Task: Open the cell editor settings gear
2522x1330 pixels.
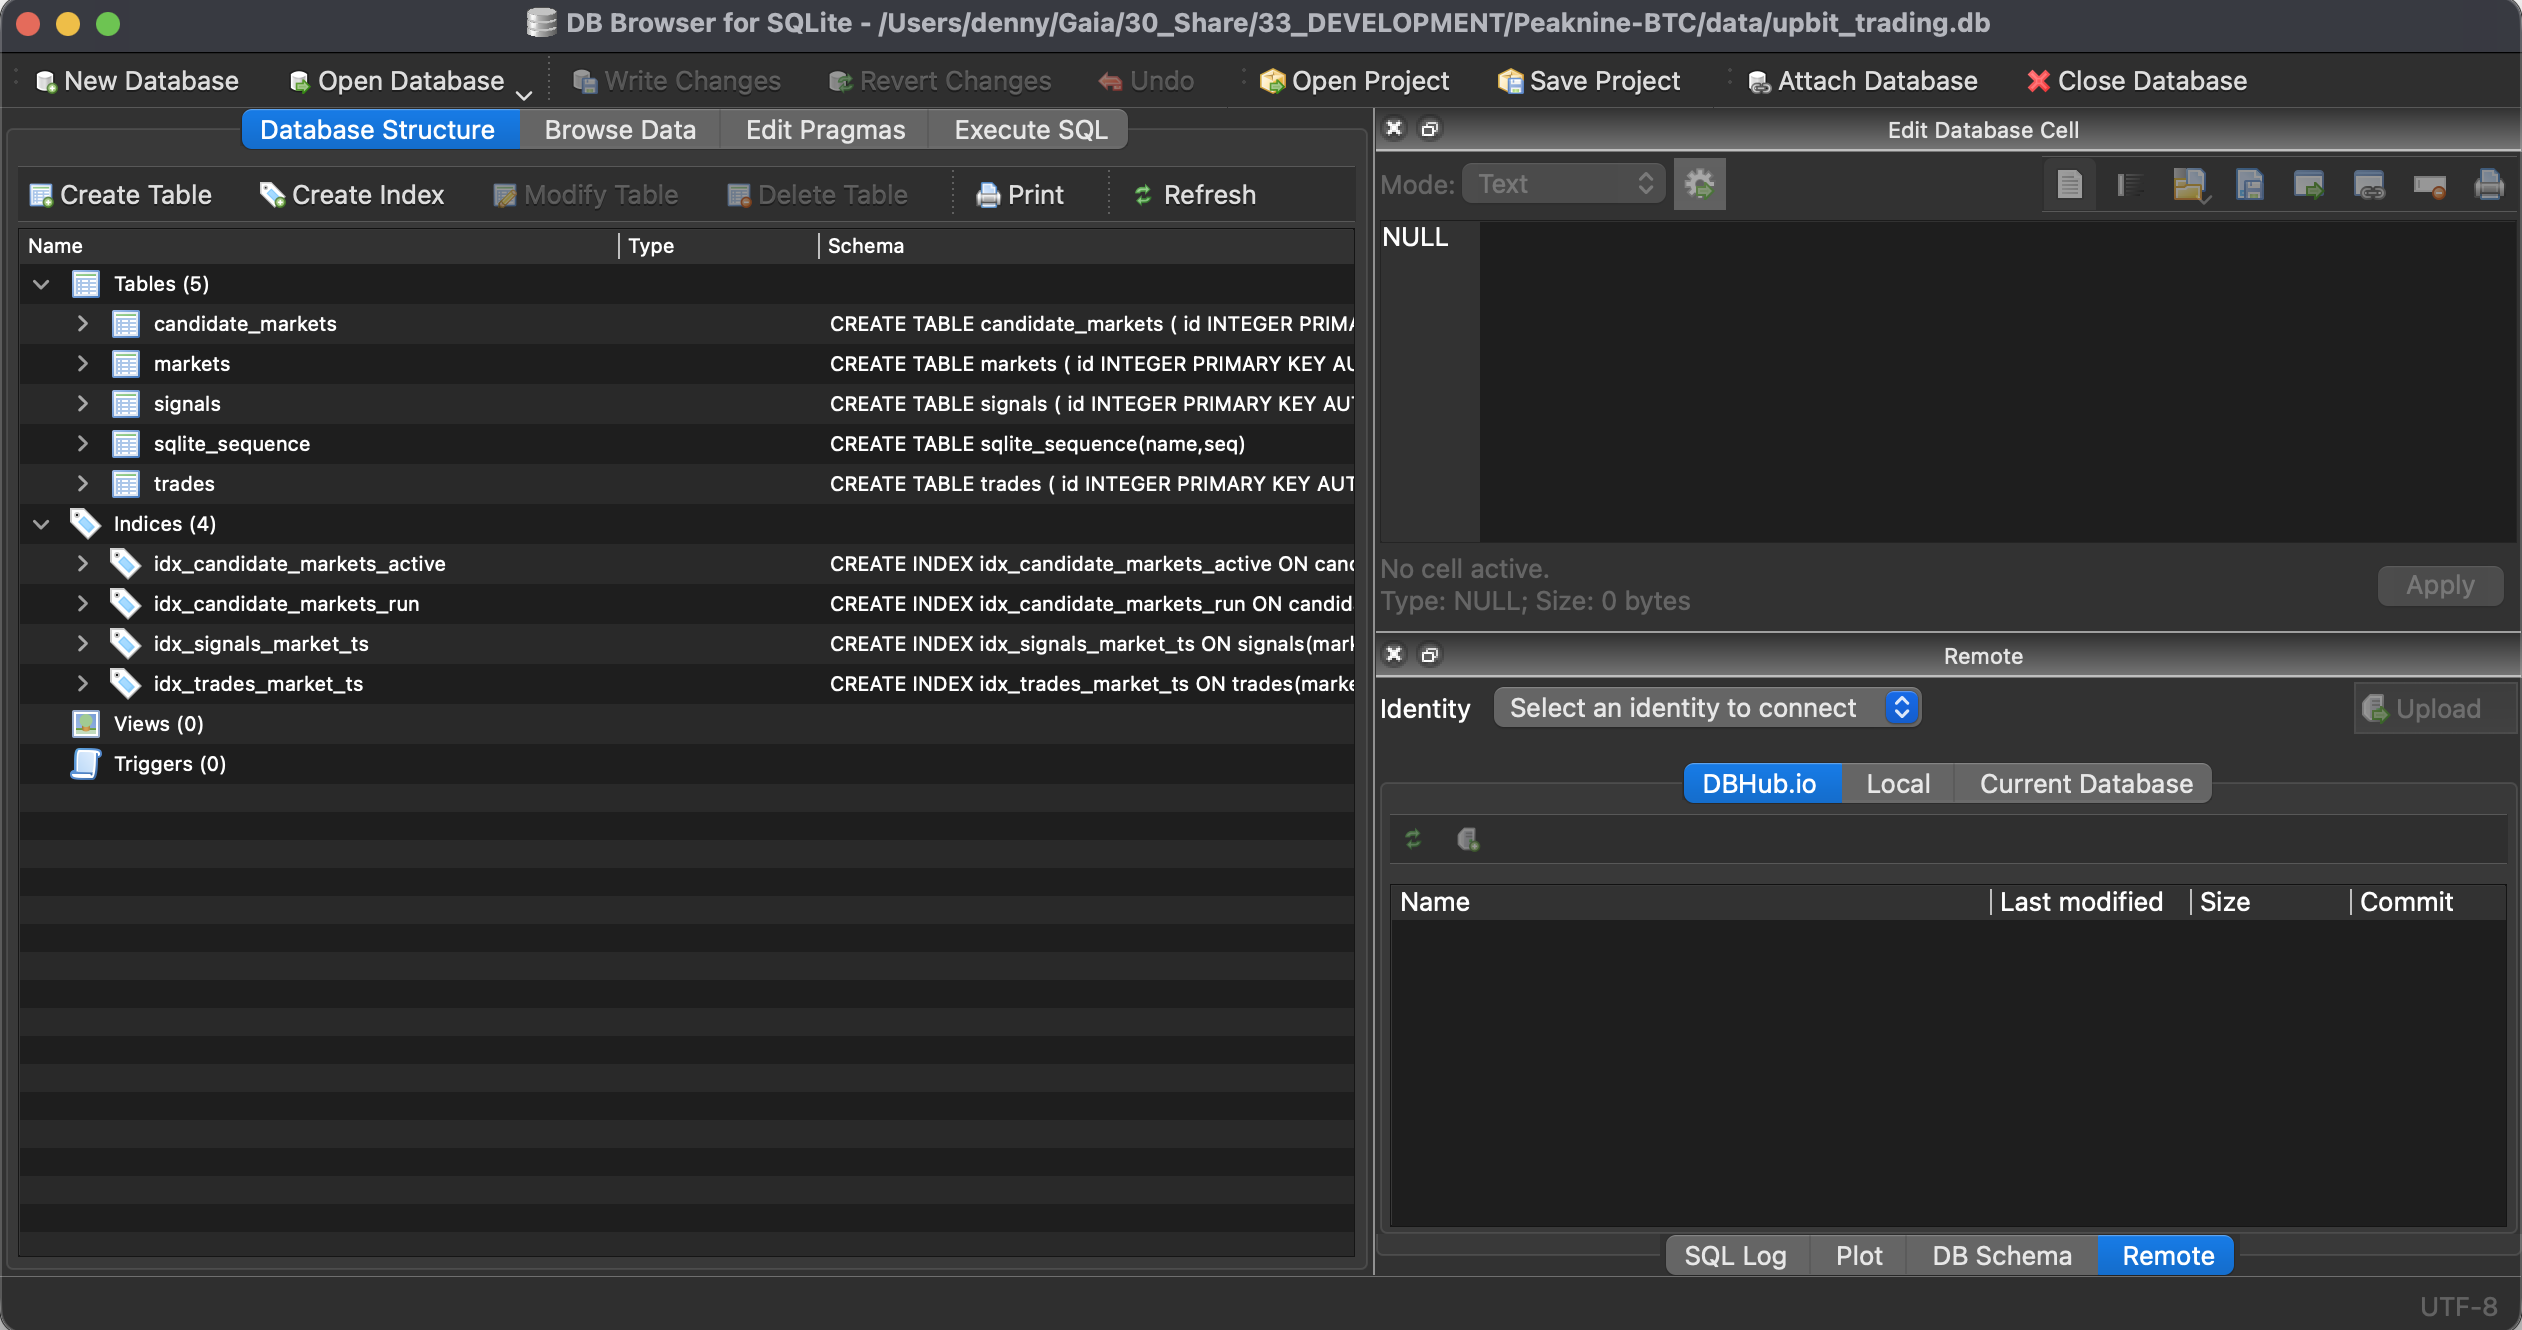Action: coord(1700,184)
